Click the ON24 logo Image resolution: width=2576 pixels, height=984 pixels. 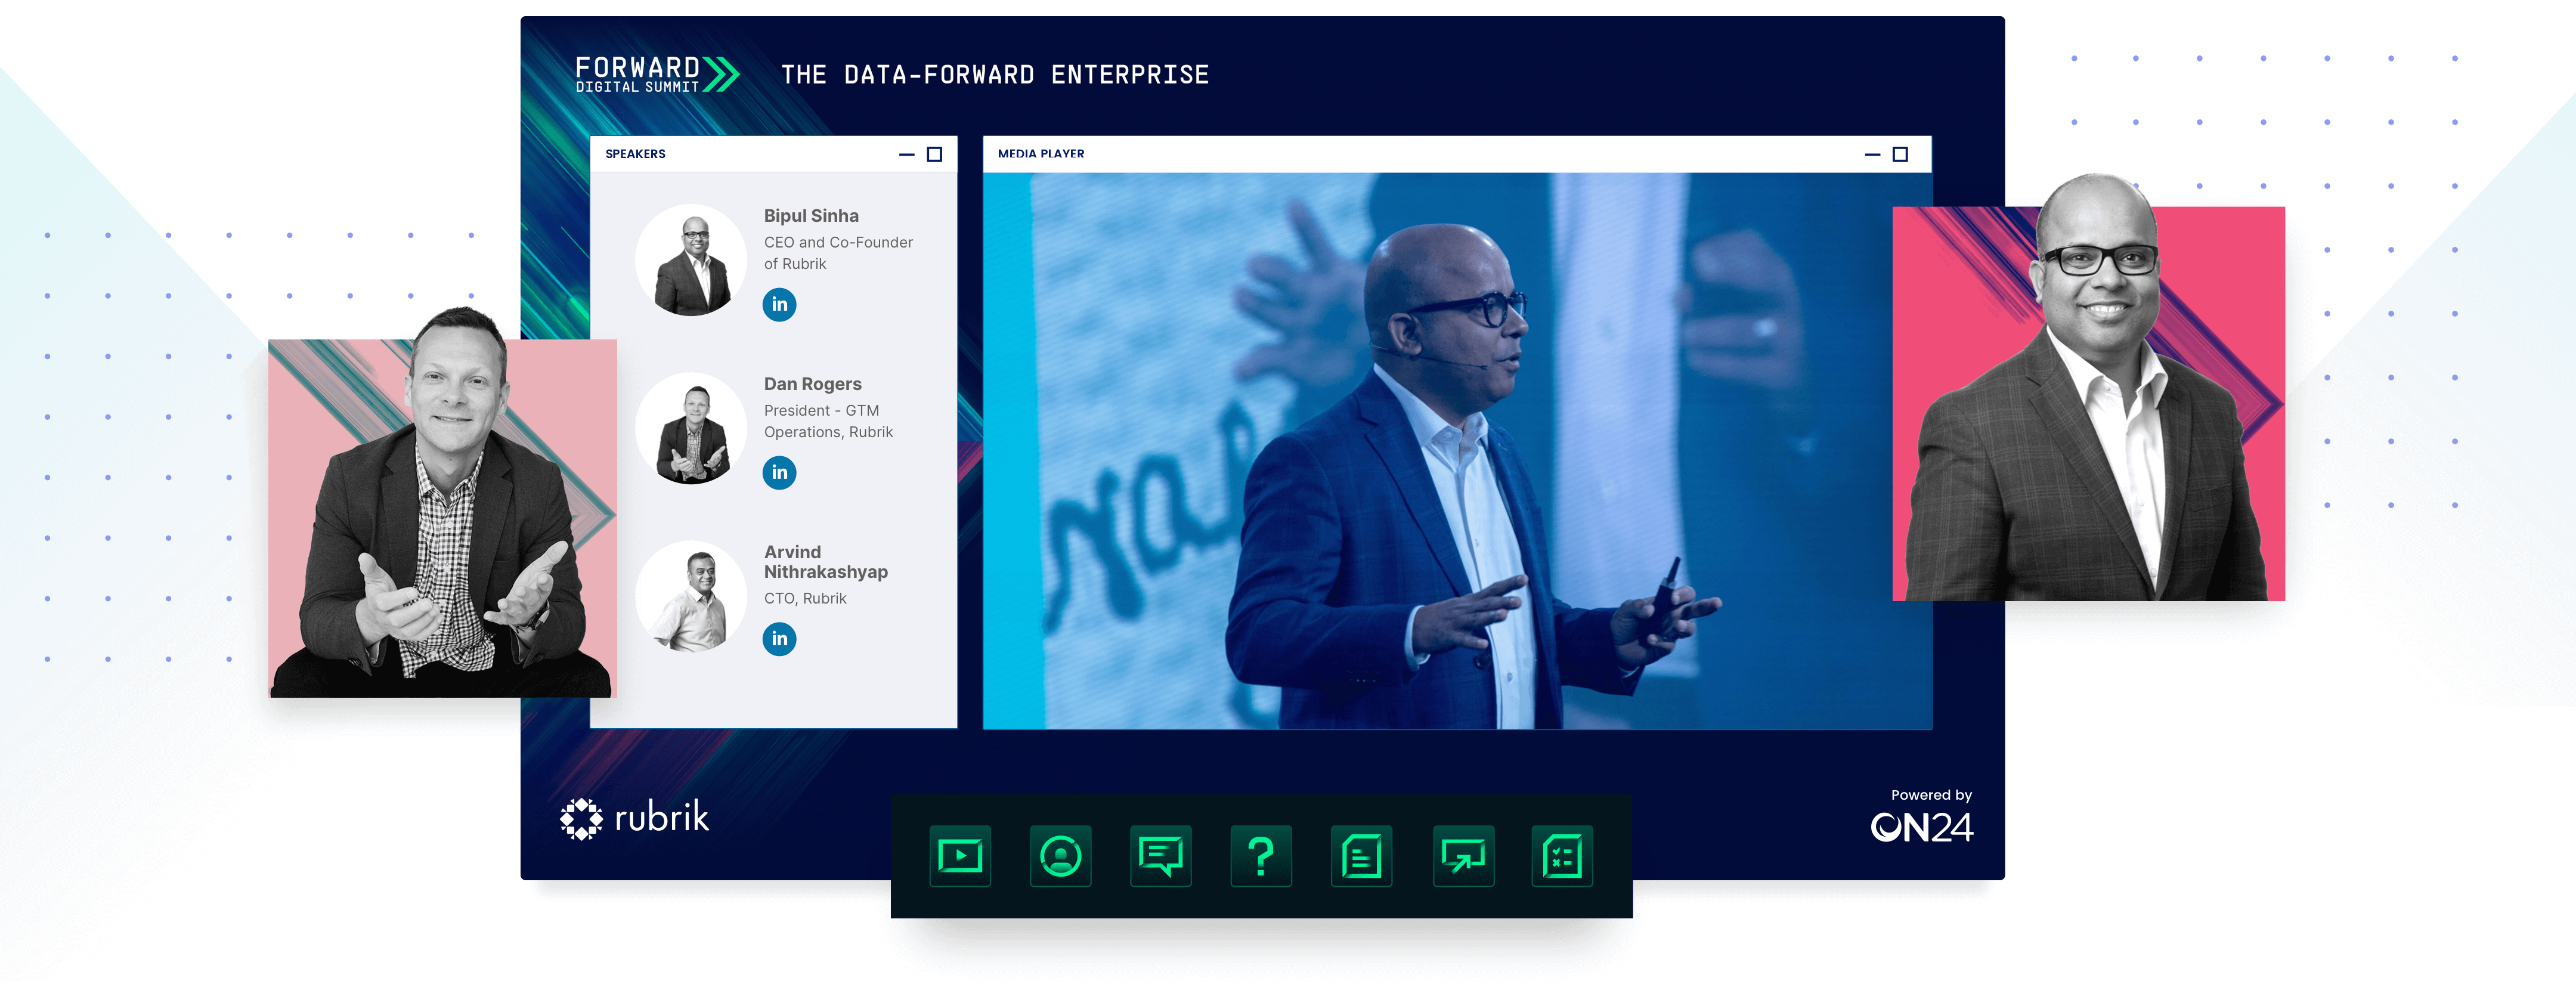(1922, 827)
